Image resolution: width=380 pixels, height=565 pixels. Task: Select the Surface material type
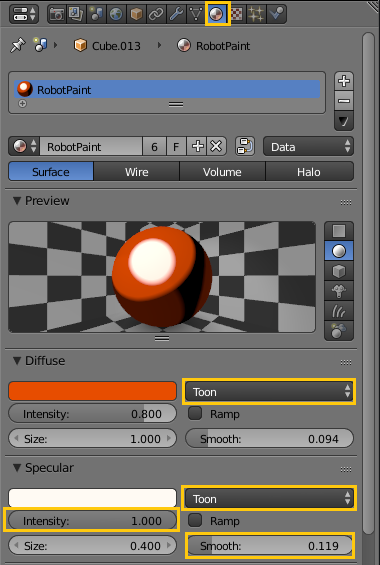(51, 172)
